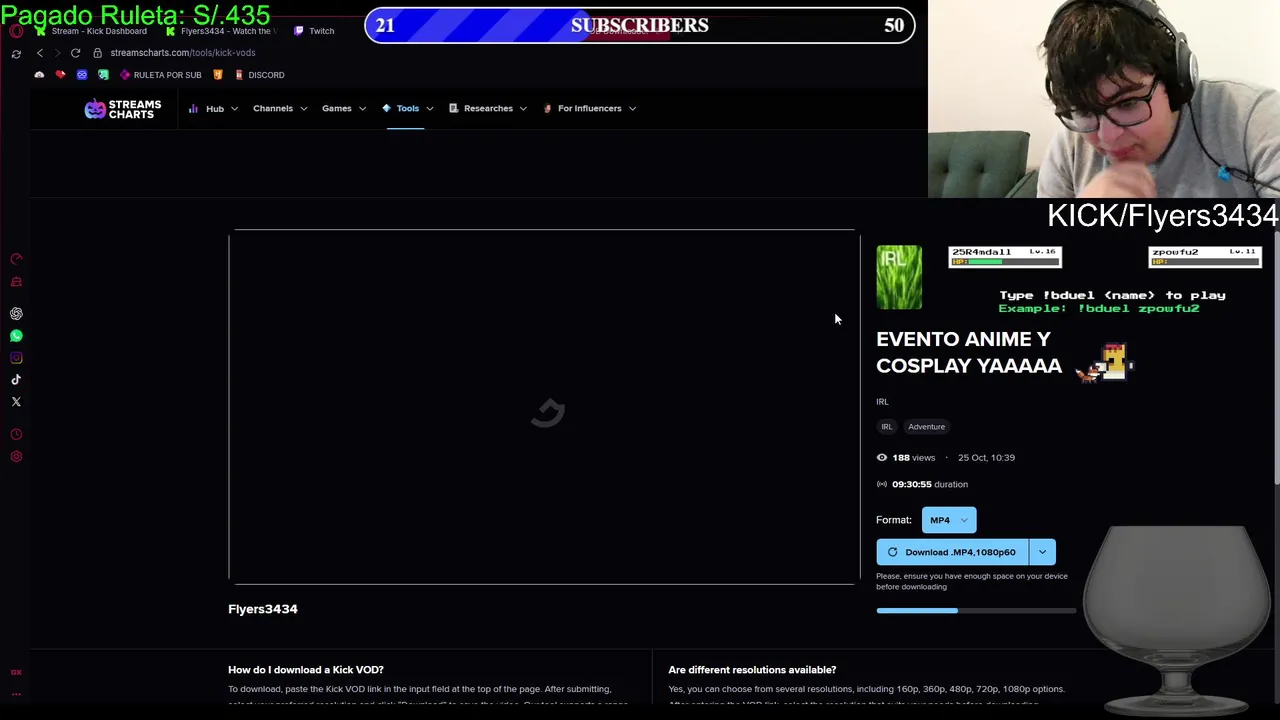Image resolution: width=1280 pixels, height=720 pixels.
Task: Open RULETA POR SUB bookmark
Action: click(160, 75)
